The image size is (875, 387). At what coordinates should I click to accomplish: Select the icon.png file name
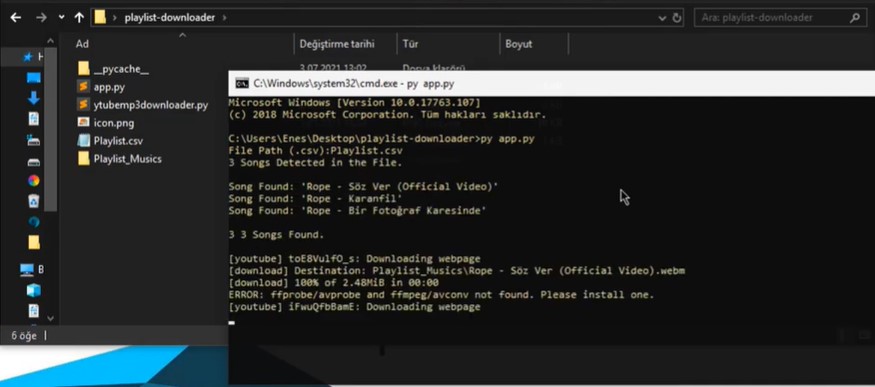click(x=114, y=123)
